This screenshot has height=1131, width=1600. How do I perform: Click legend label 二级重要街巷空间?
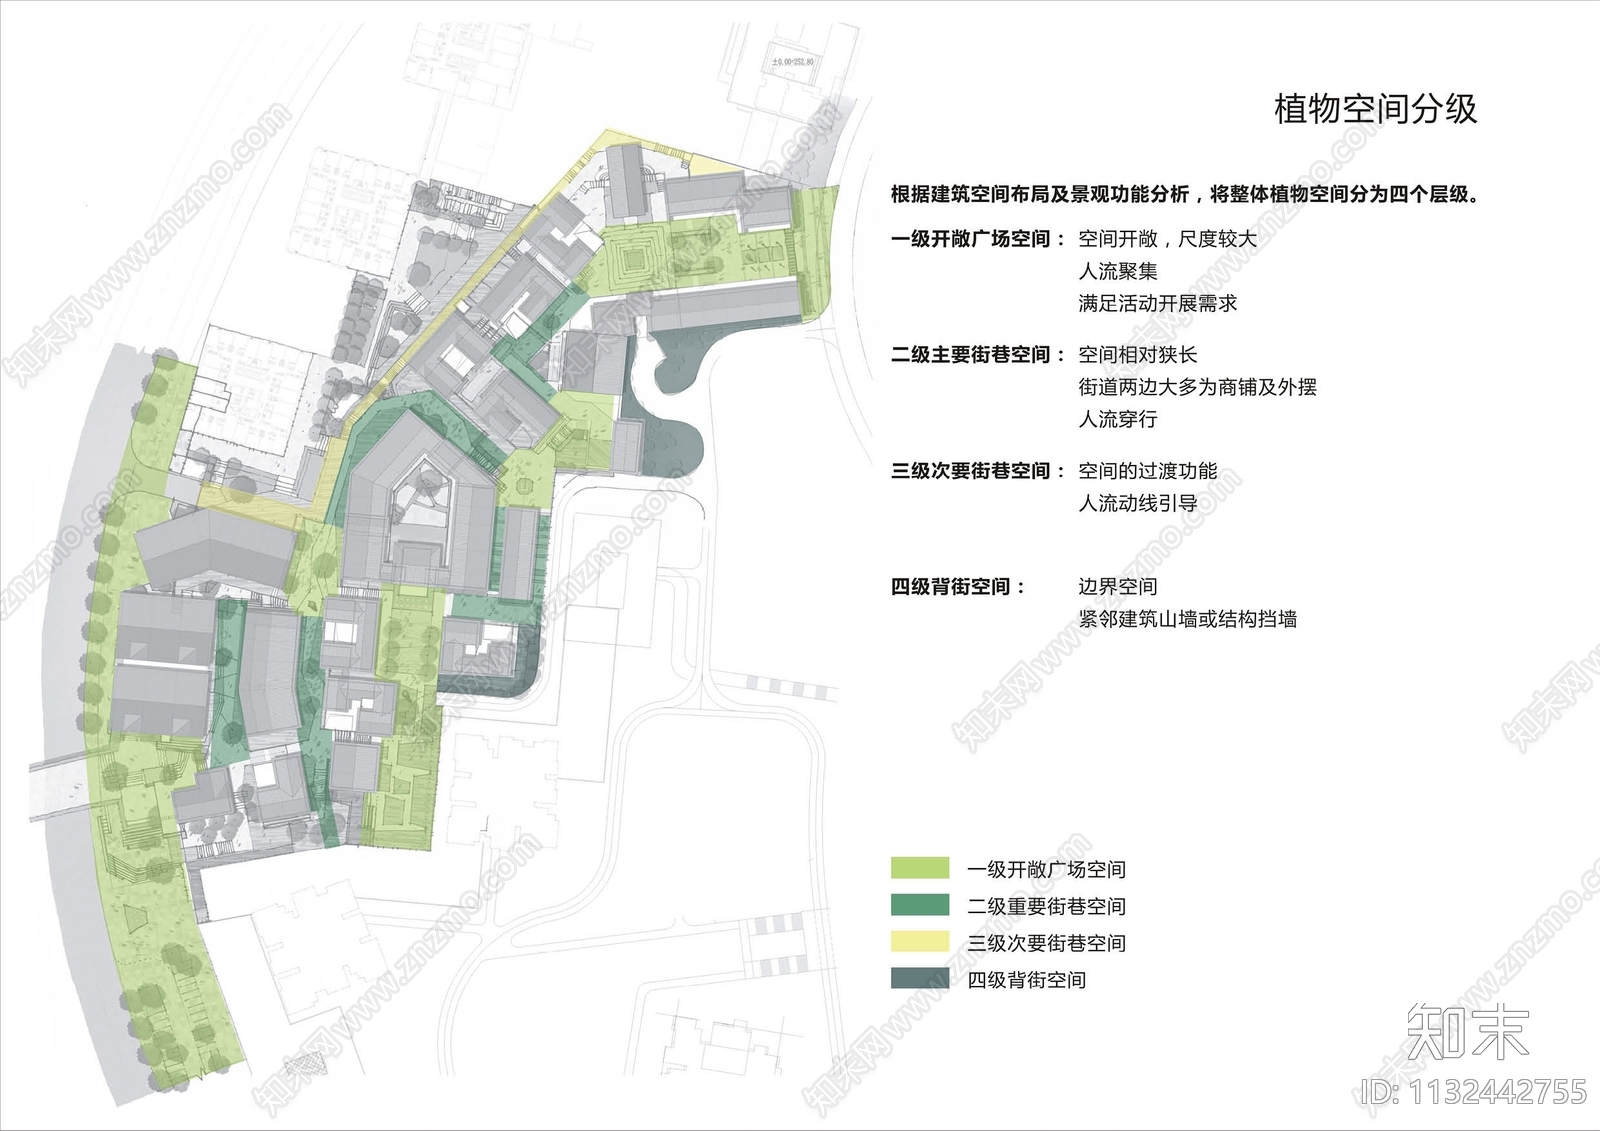[1046, 907]
